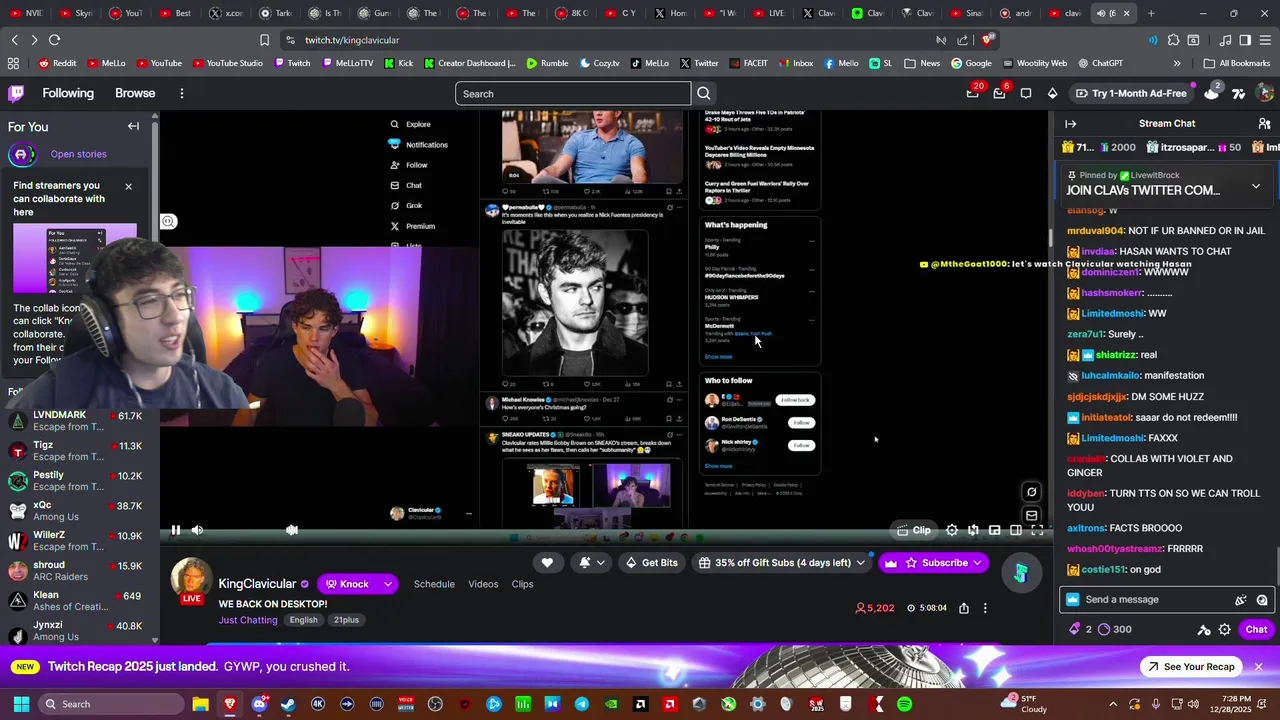The height and width of the screenshot is (720, 1280).
Task: Click Try 1-Month Ad-Free
Action: click(1131, 93)
